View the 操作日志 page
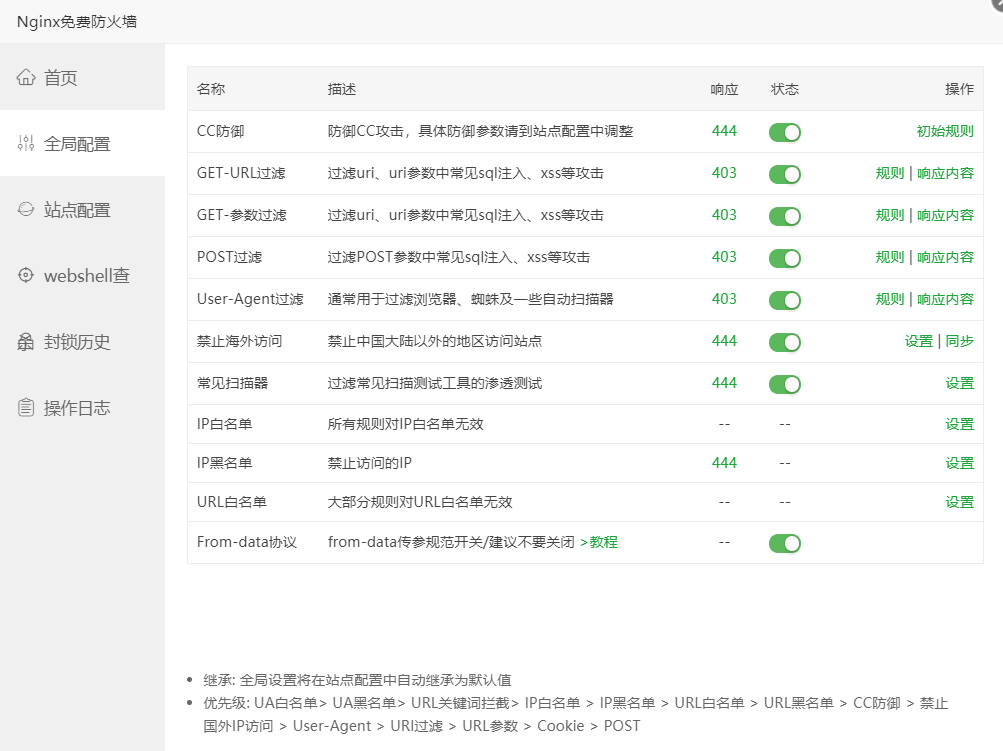The image size is (1003, 751). tap(83, 407)
